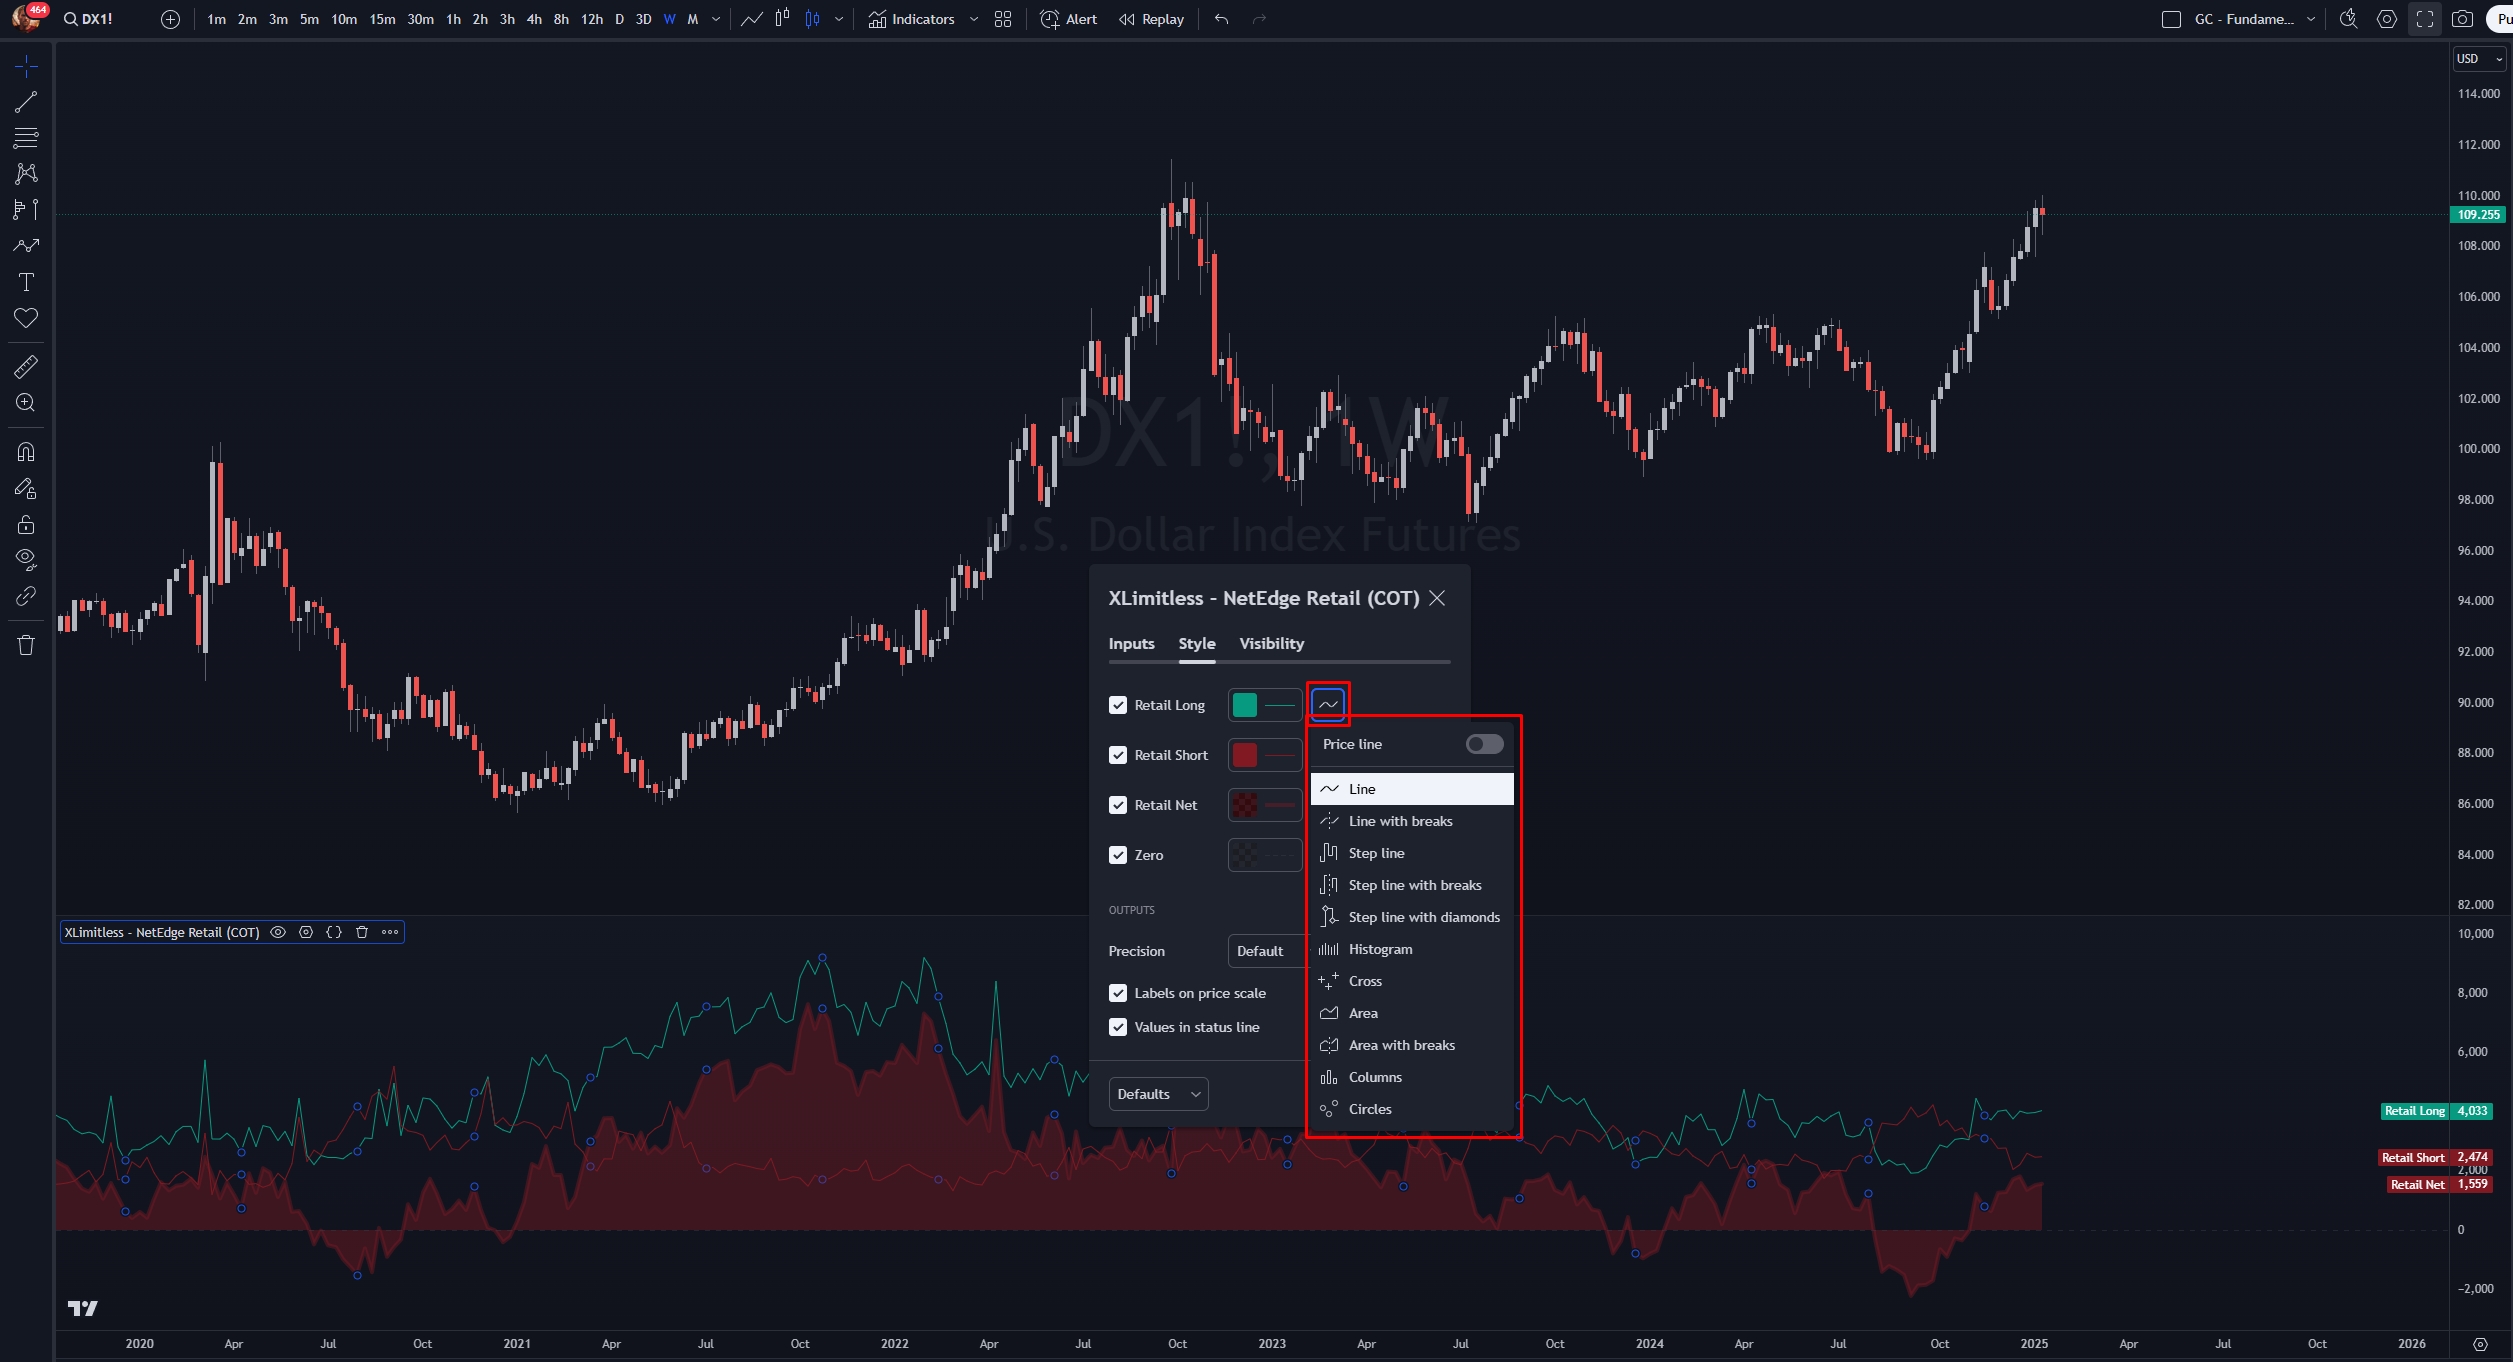The width and height of the screenshot is (2513, 1362).
Task: Uncheck the Retail Short checkbox
Action: (x=1118, y=755)
